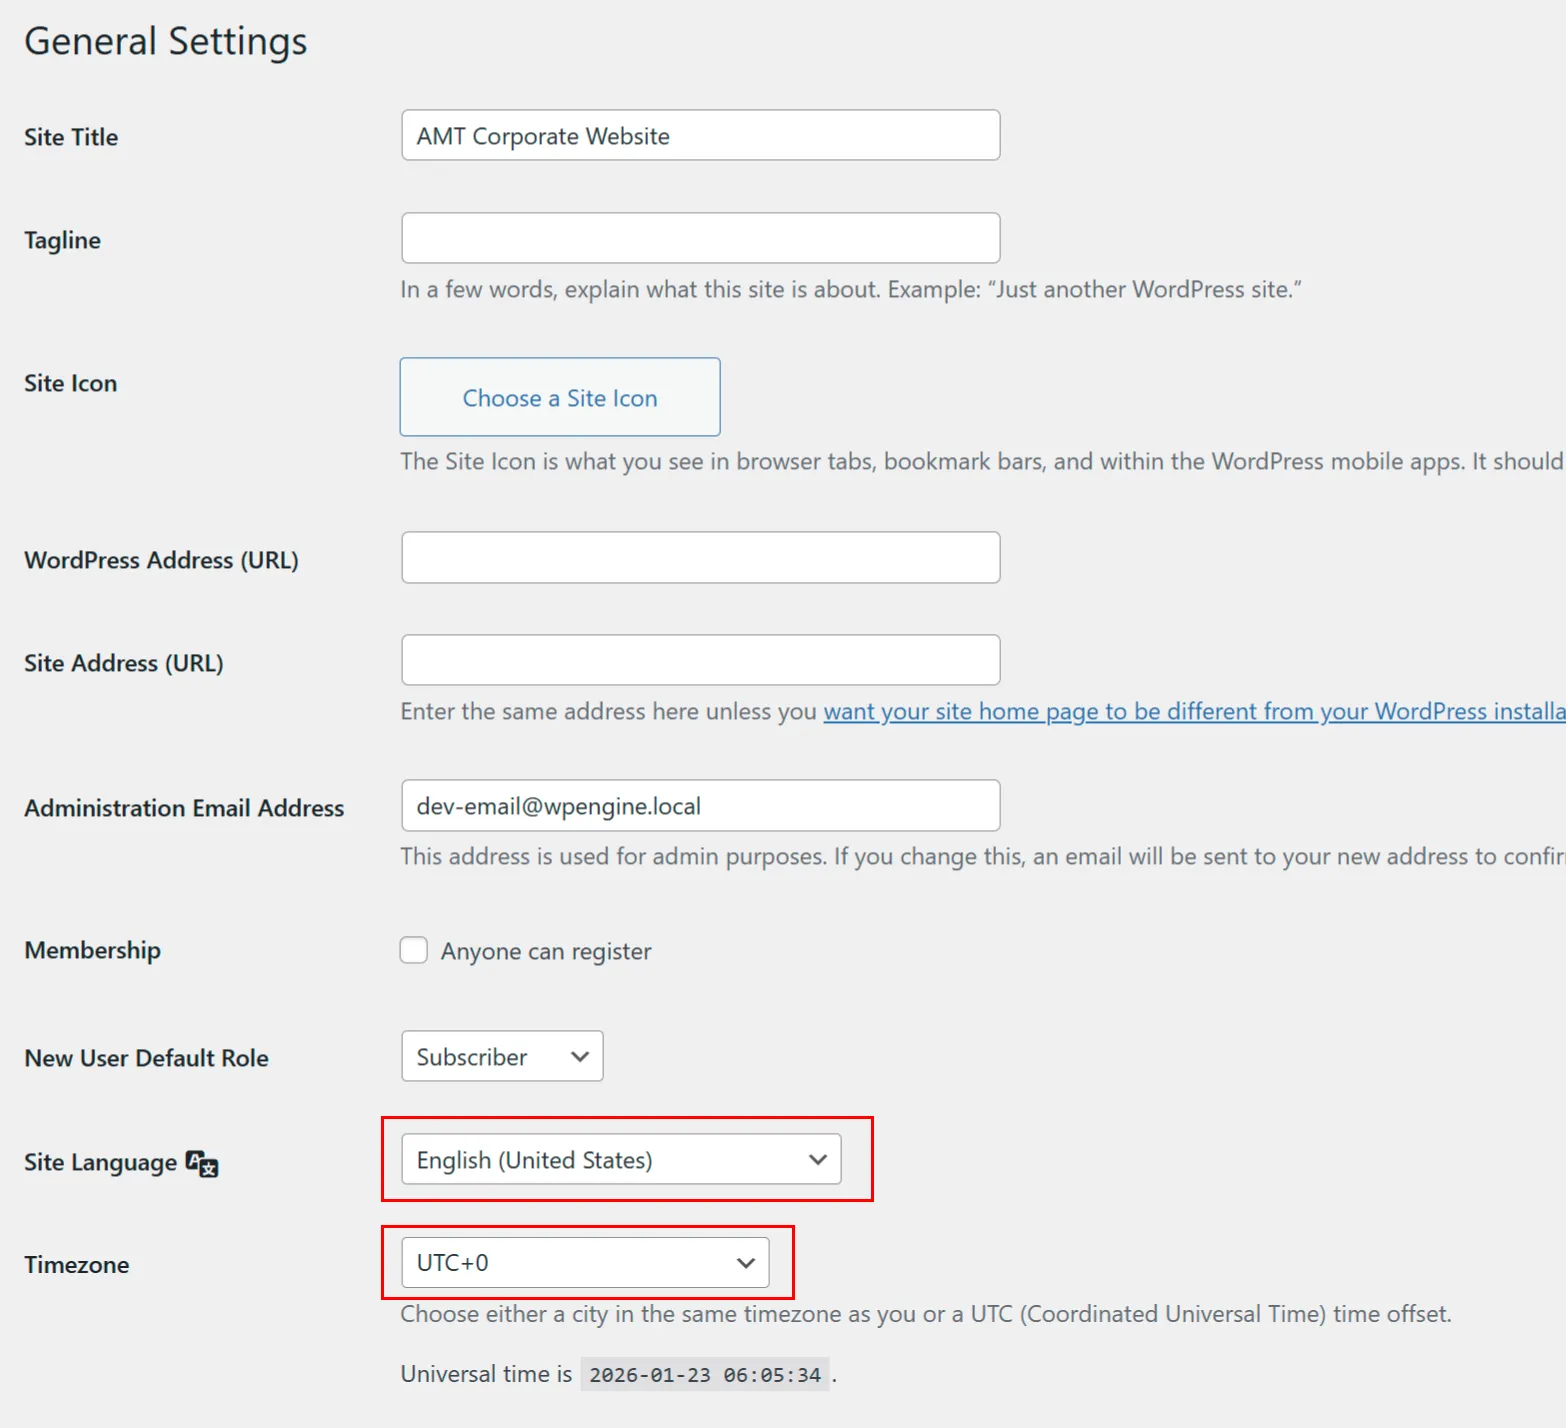Click the Site Address (URL) input box
The height and width of the screenshot is (1428, 1566).
coord(700,661)
